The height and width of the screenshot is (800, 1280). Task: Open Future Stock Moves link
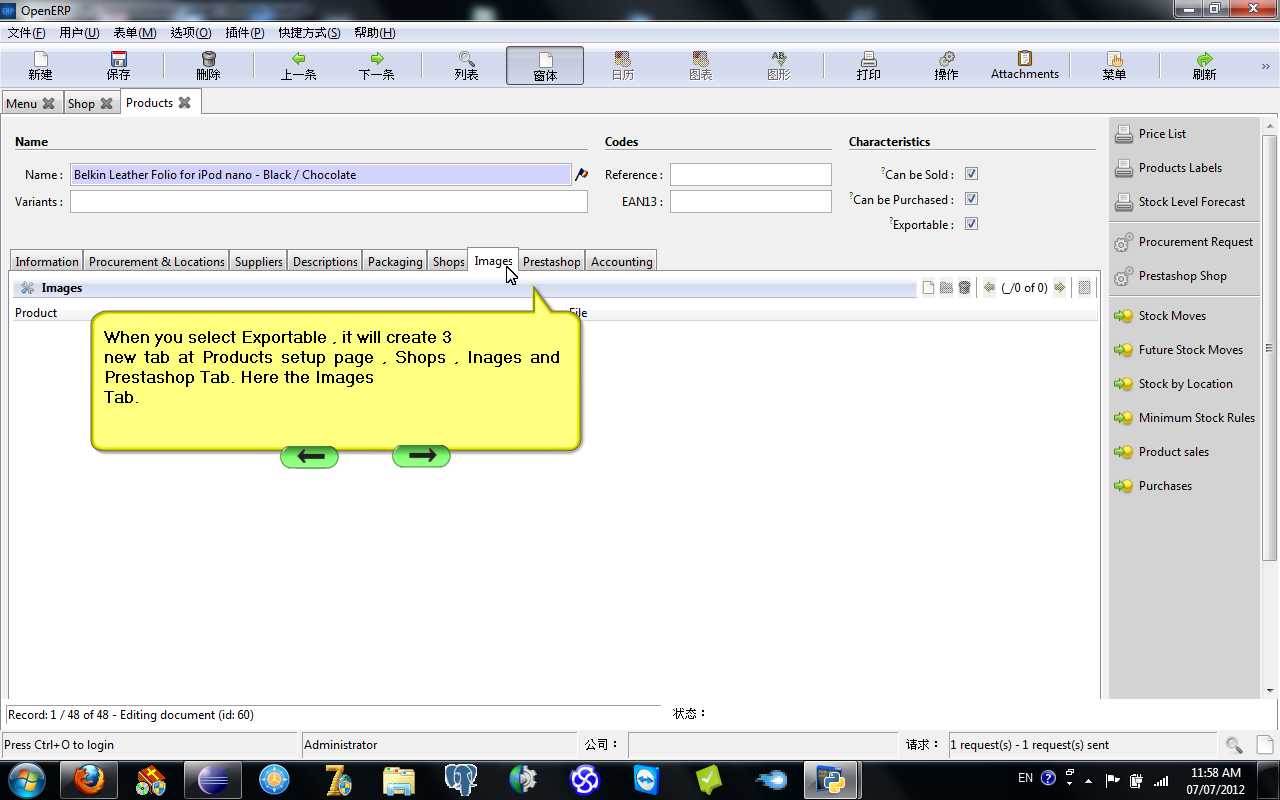point(1191,350)
